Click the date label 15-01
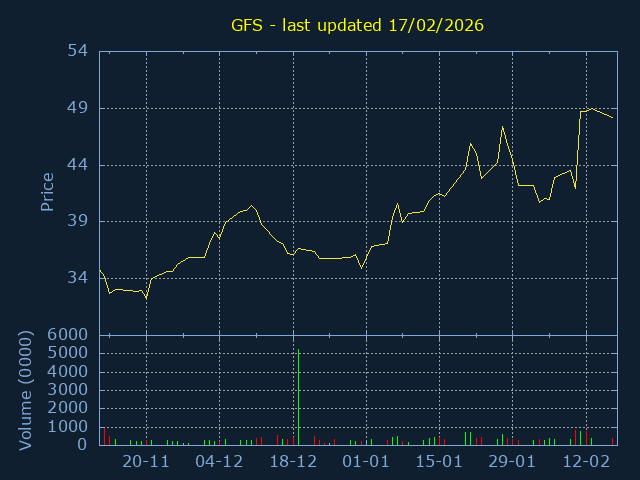This screenshot has height=480, width=640. pyautogui.click(x=439, y=462)
